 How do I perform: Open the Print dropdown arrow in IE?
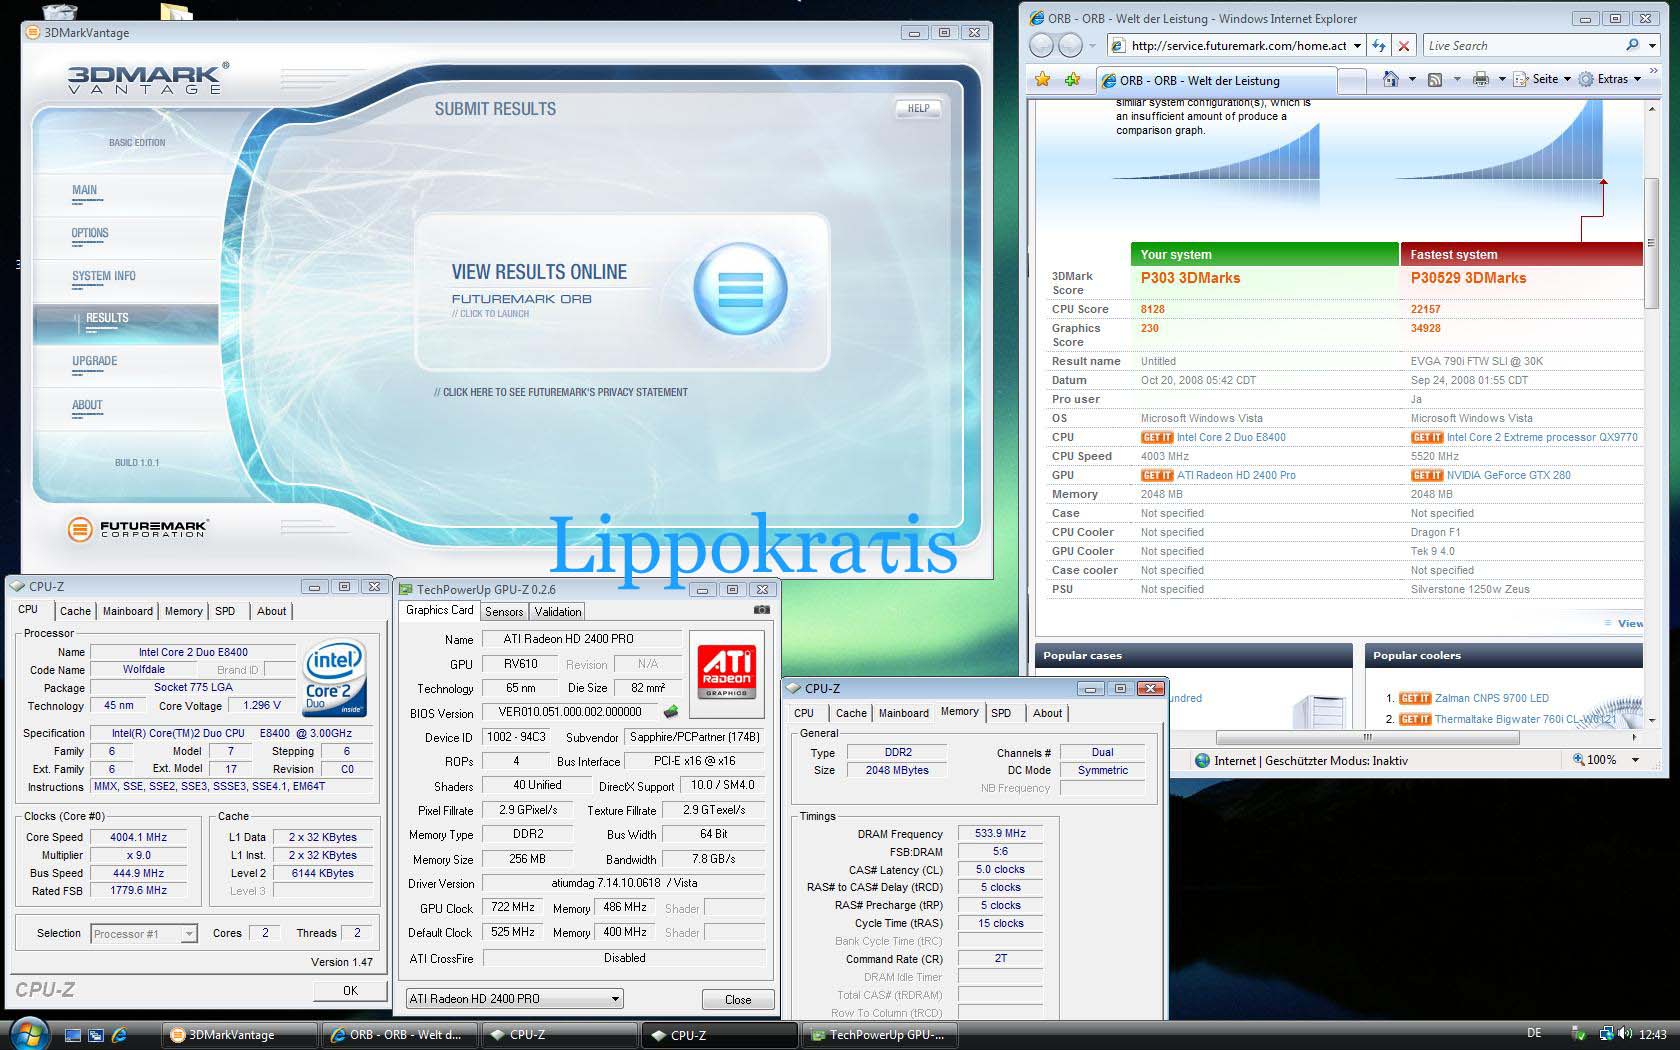1502,79
